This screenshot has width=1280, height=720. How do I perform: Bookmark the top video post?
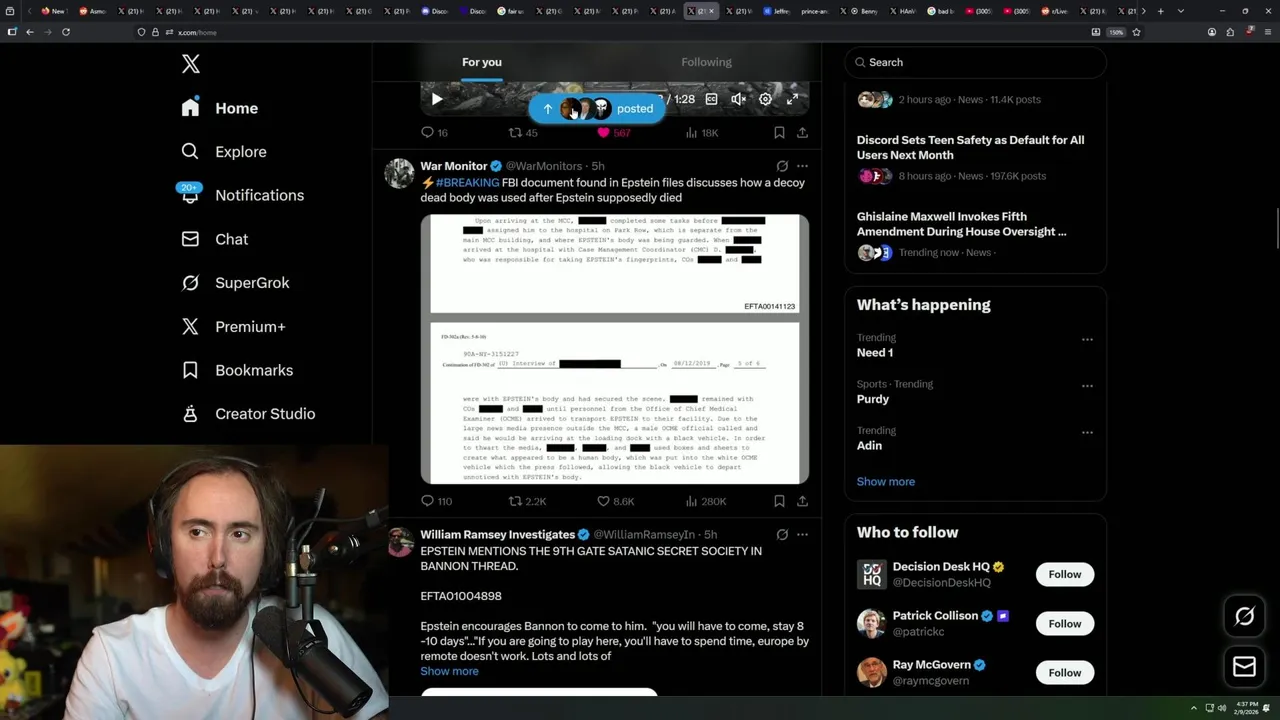coord(779,133)
